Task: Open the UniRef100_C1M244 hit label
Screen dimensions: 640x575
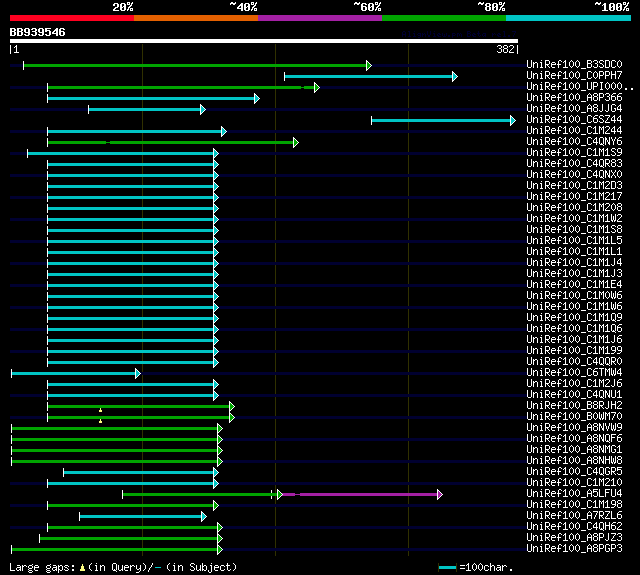Action: [x=574, y=131]
